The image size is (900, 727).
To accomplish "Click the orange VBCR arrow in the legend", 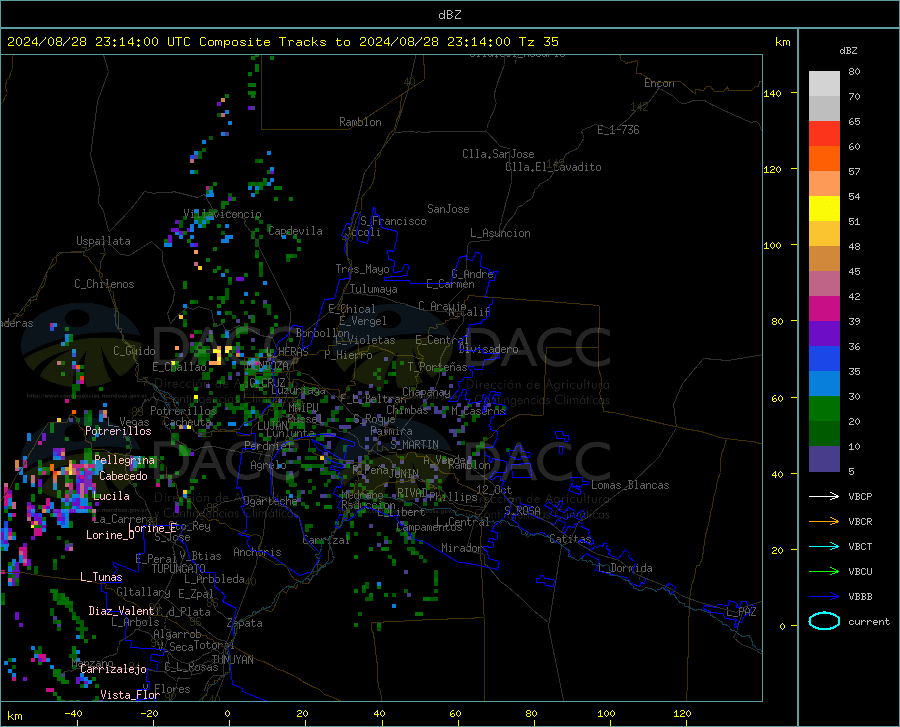I will pos(824,522).
